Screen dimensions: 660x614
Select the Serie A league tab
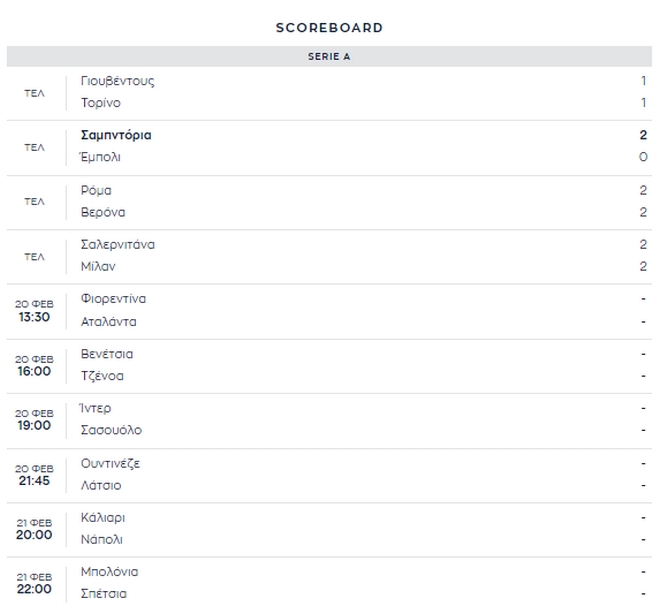pos(329,57)
